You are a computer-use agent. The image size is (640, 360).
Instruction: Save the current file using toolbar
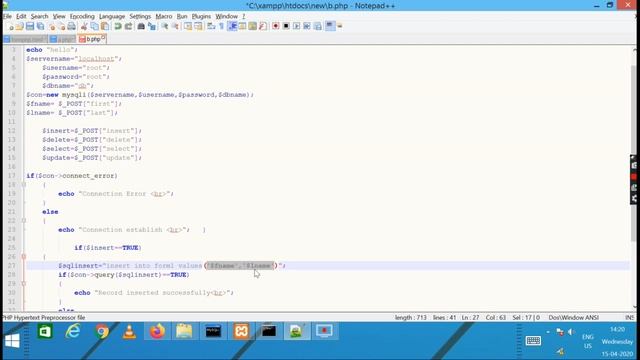[30, 27]
